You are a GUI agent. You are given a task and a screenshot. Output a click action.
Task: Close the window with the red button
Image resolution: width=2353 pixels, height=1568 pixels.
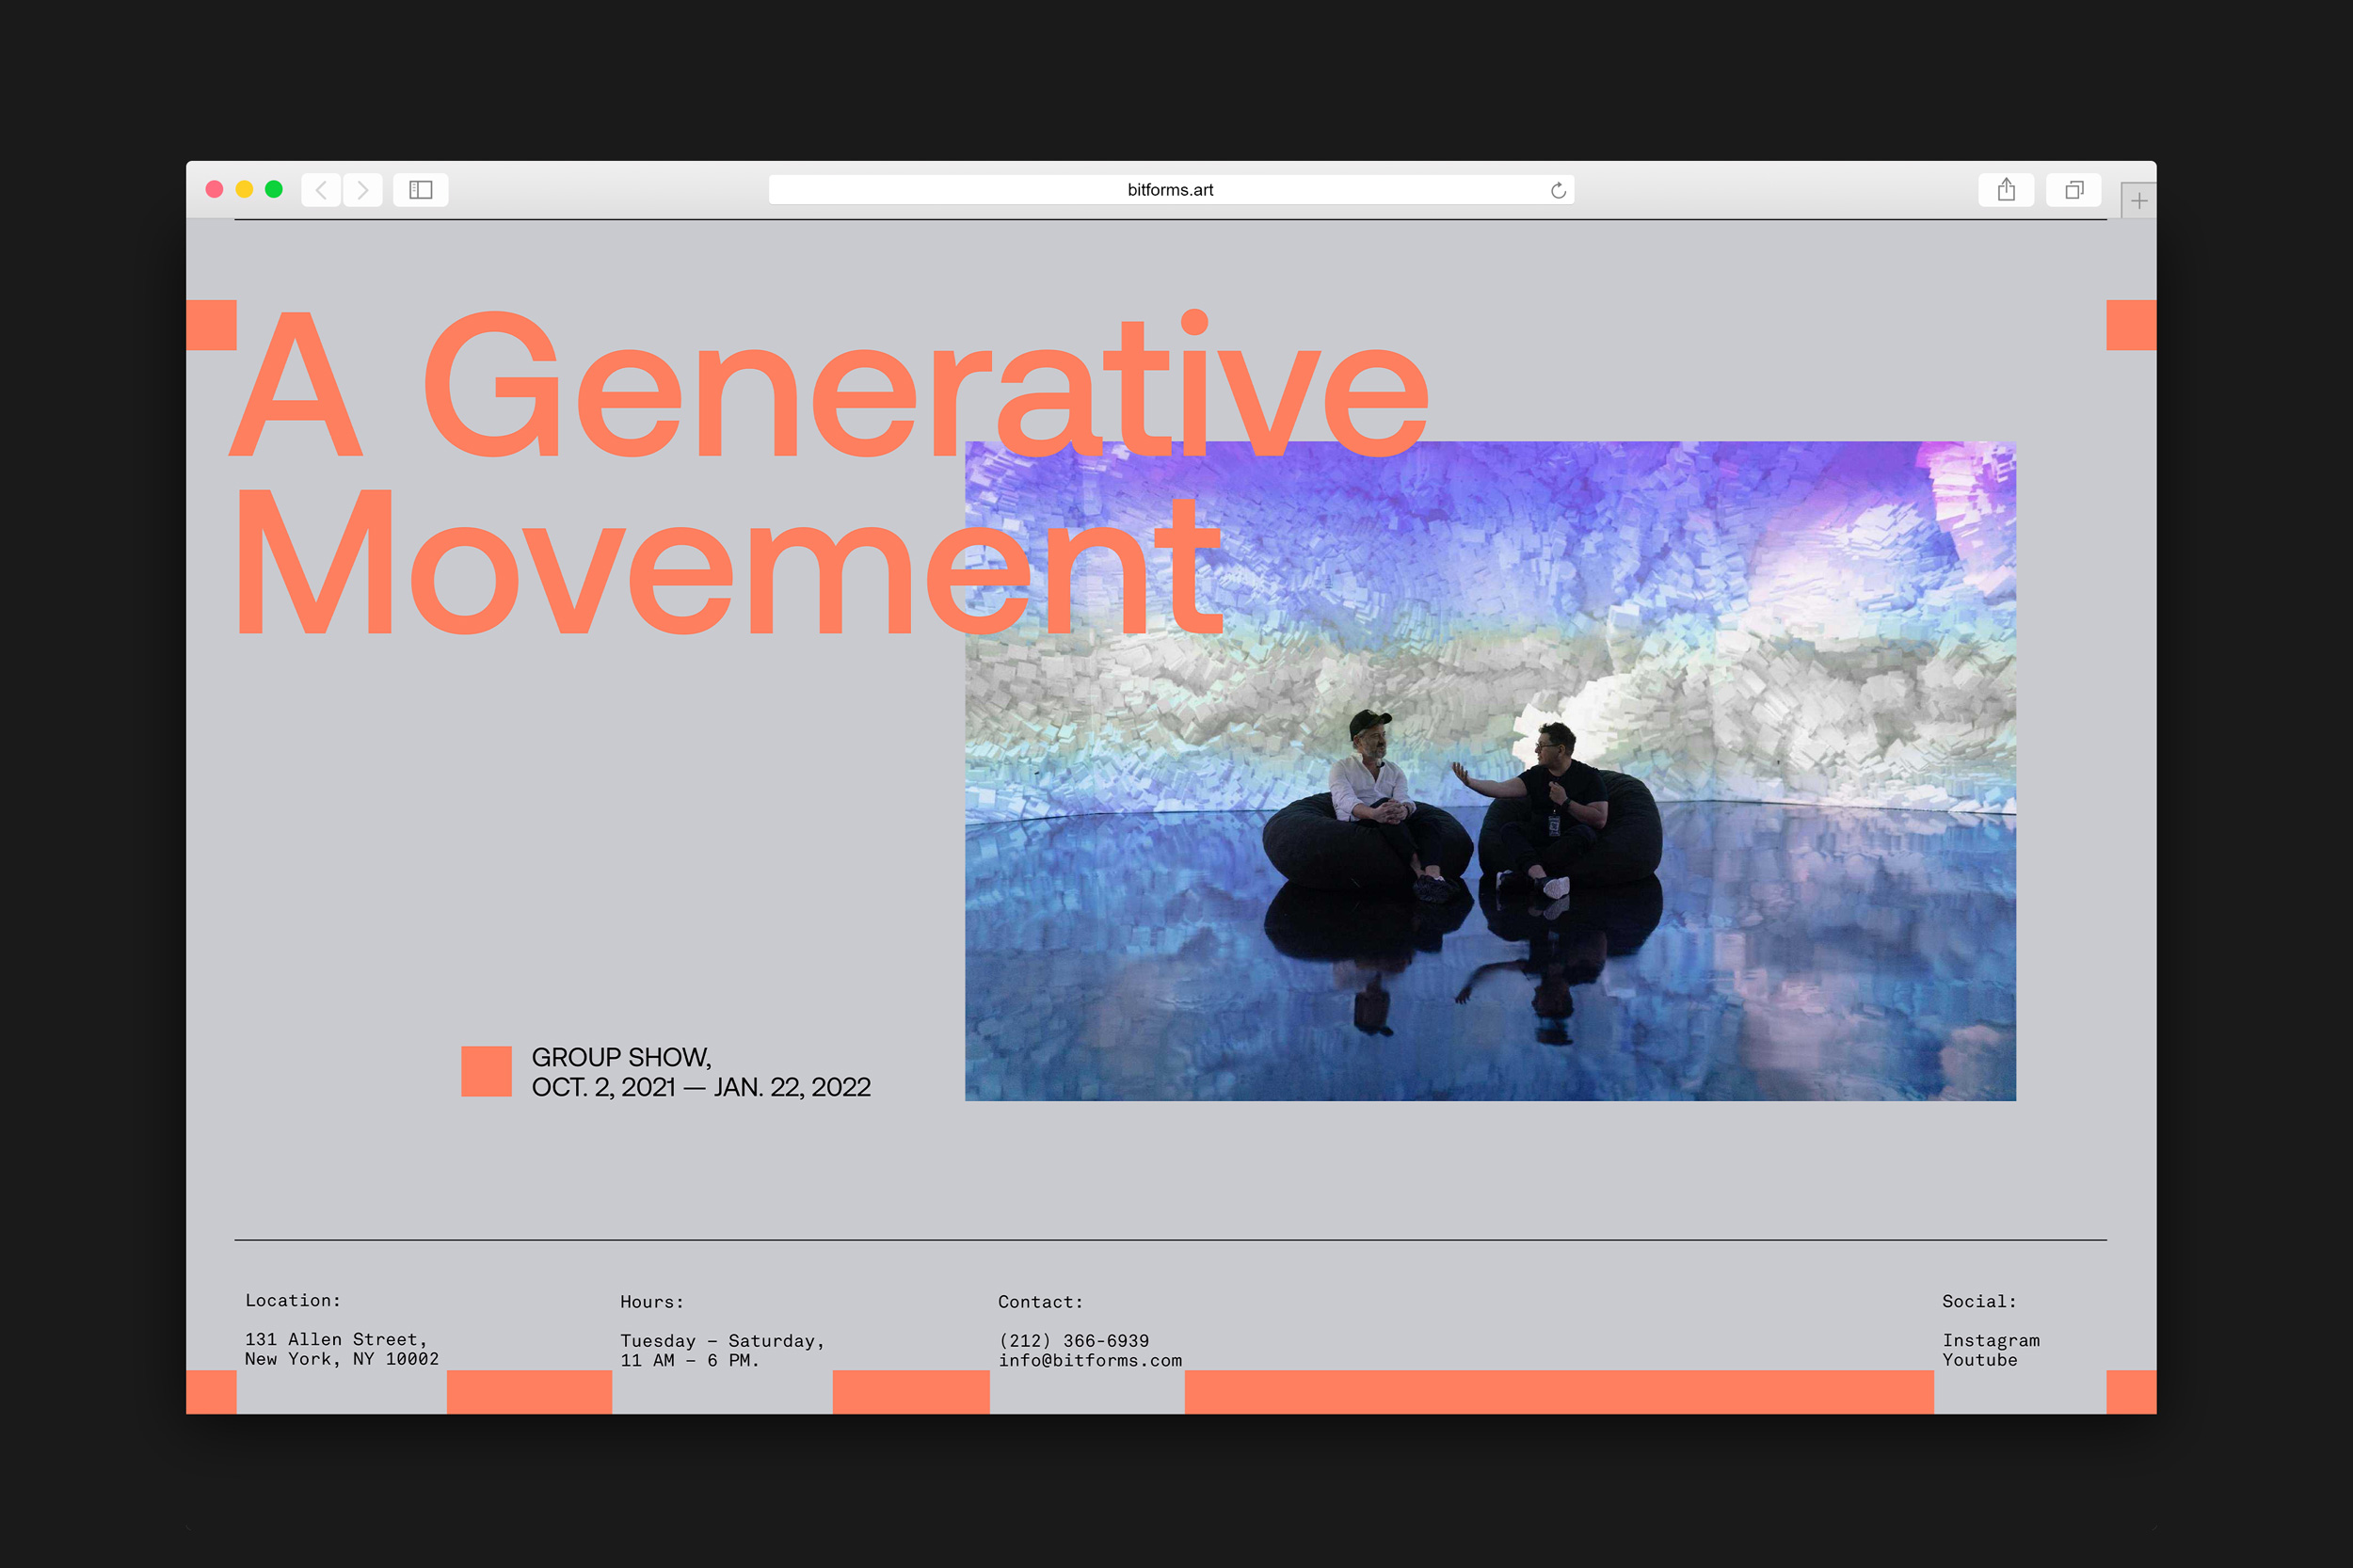[214, 189]
